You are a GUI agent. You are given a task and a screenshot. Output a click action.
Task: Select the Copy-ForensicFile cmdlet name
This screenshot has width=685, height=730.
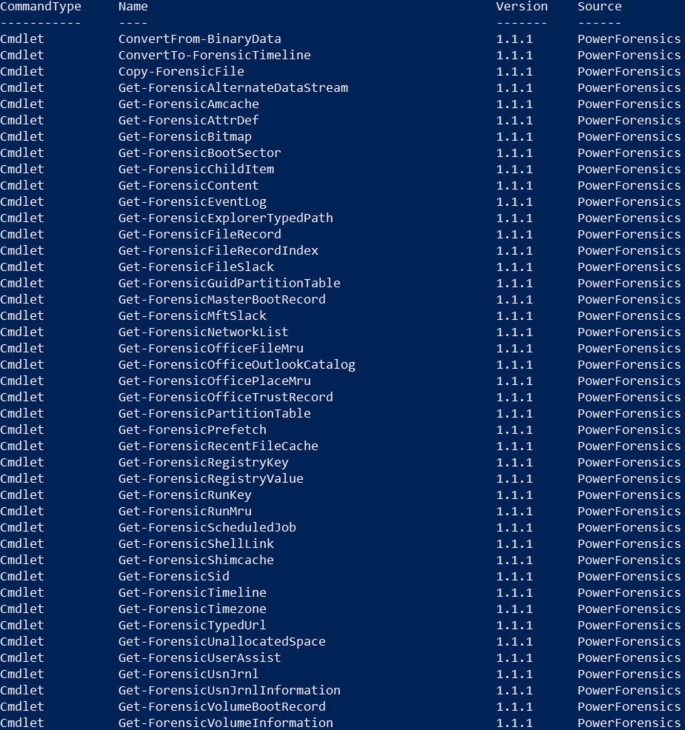pos(181,72)
